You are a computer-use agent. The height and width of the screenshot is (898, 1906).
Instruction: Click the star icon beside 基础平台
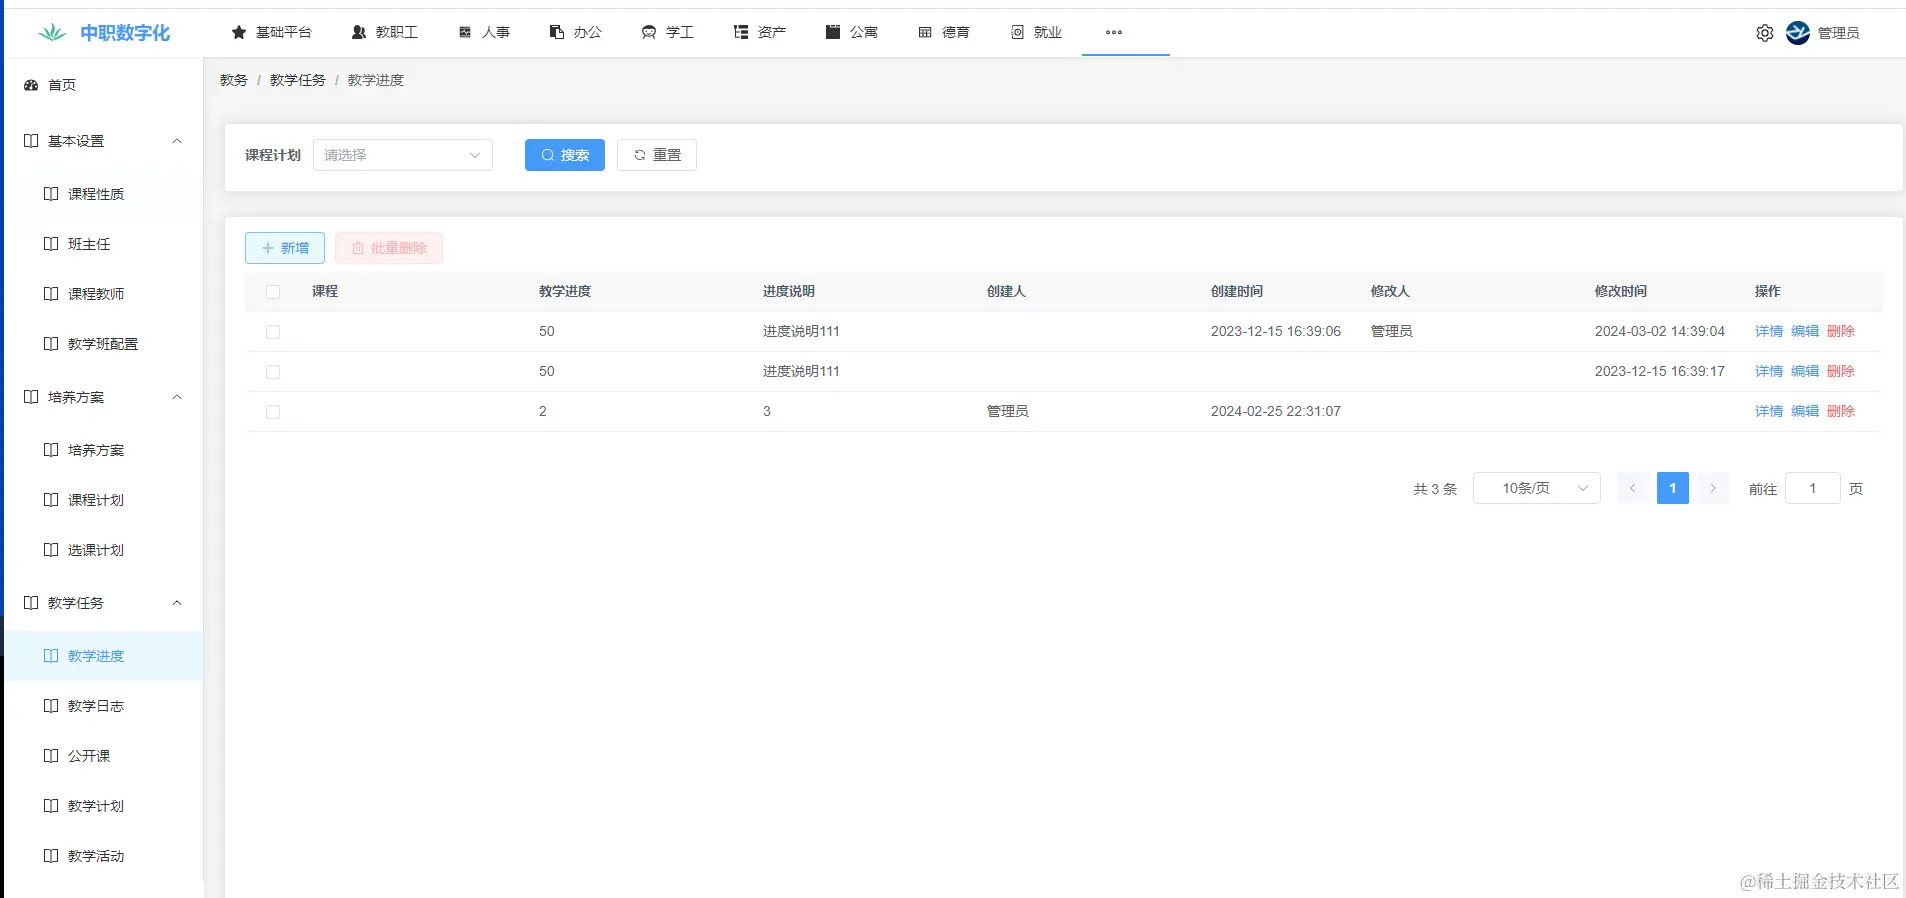click(x=239, y=32)
